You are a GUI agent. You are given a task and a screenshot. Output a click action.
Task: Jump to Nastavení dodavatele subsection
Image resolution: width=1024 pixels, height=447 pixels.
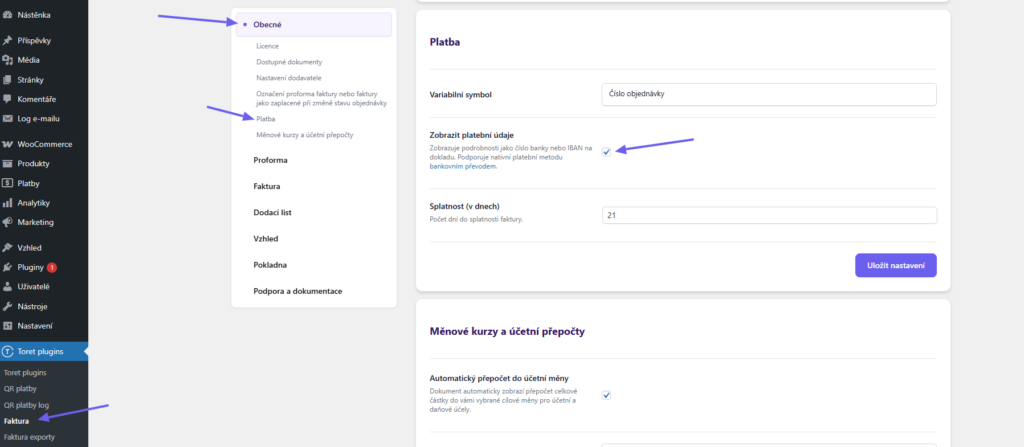pyautogui.click(x=289, y=78)
